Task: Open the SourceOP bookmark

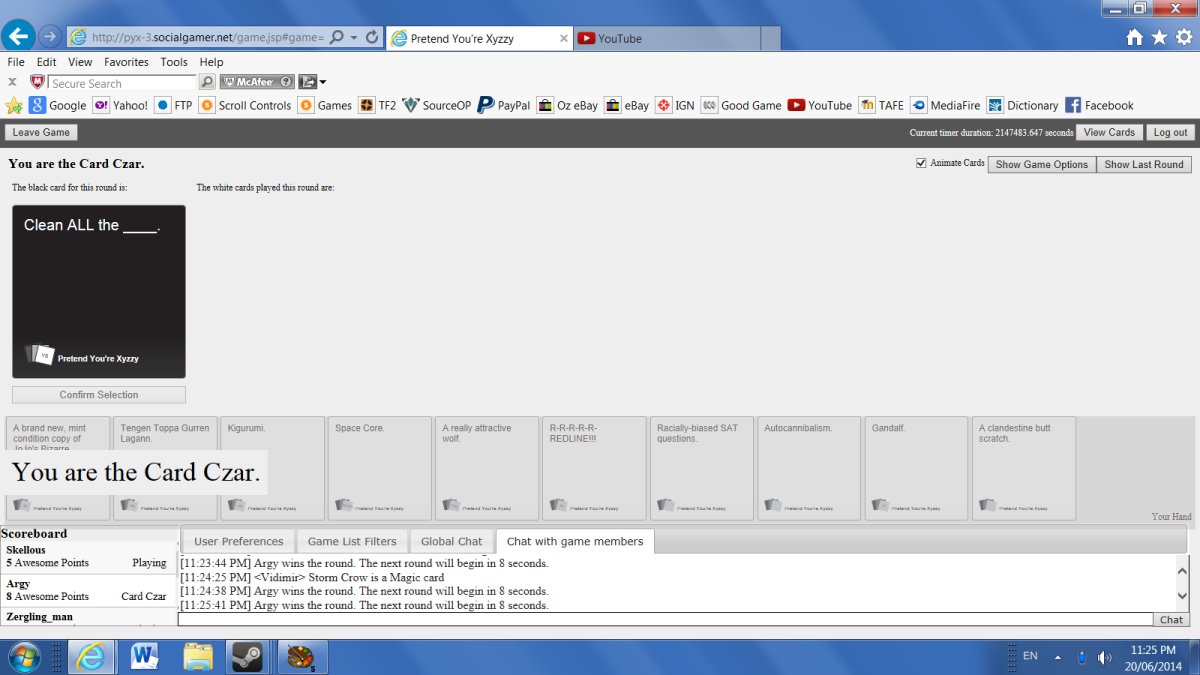Action: coord(437,105)
